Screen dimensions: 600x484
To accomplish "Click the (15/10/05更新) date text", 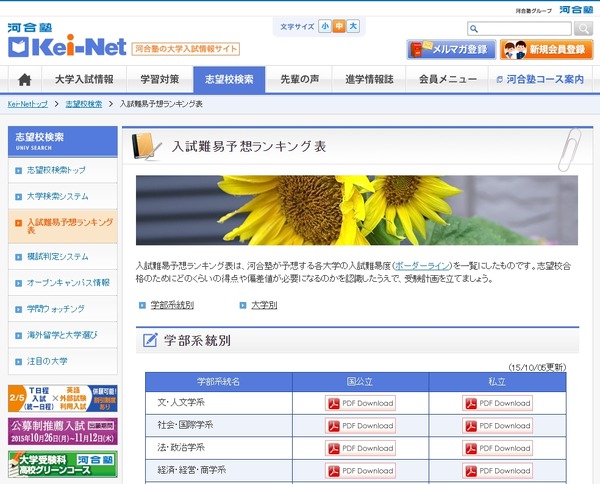I will click(x=537, y=367).
